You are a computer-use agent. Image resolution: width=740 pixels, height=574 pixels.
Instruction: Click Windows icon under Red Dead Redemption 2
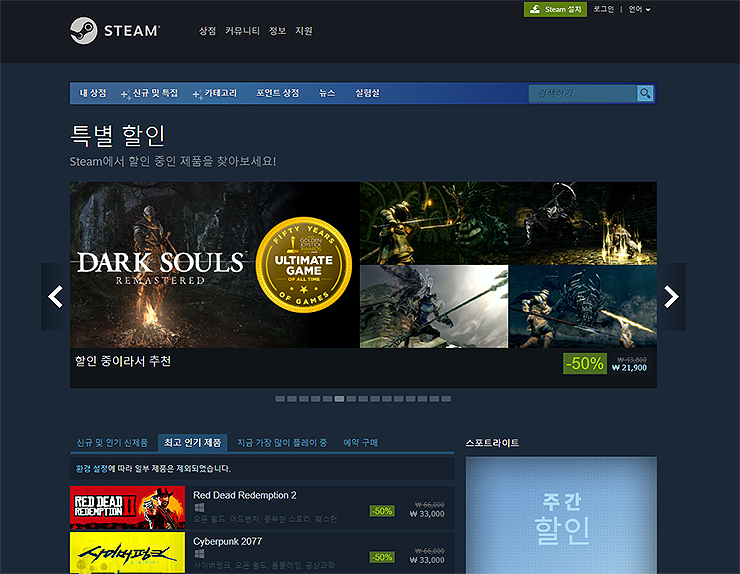pyautogui.click(x=199, y=507)
